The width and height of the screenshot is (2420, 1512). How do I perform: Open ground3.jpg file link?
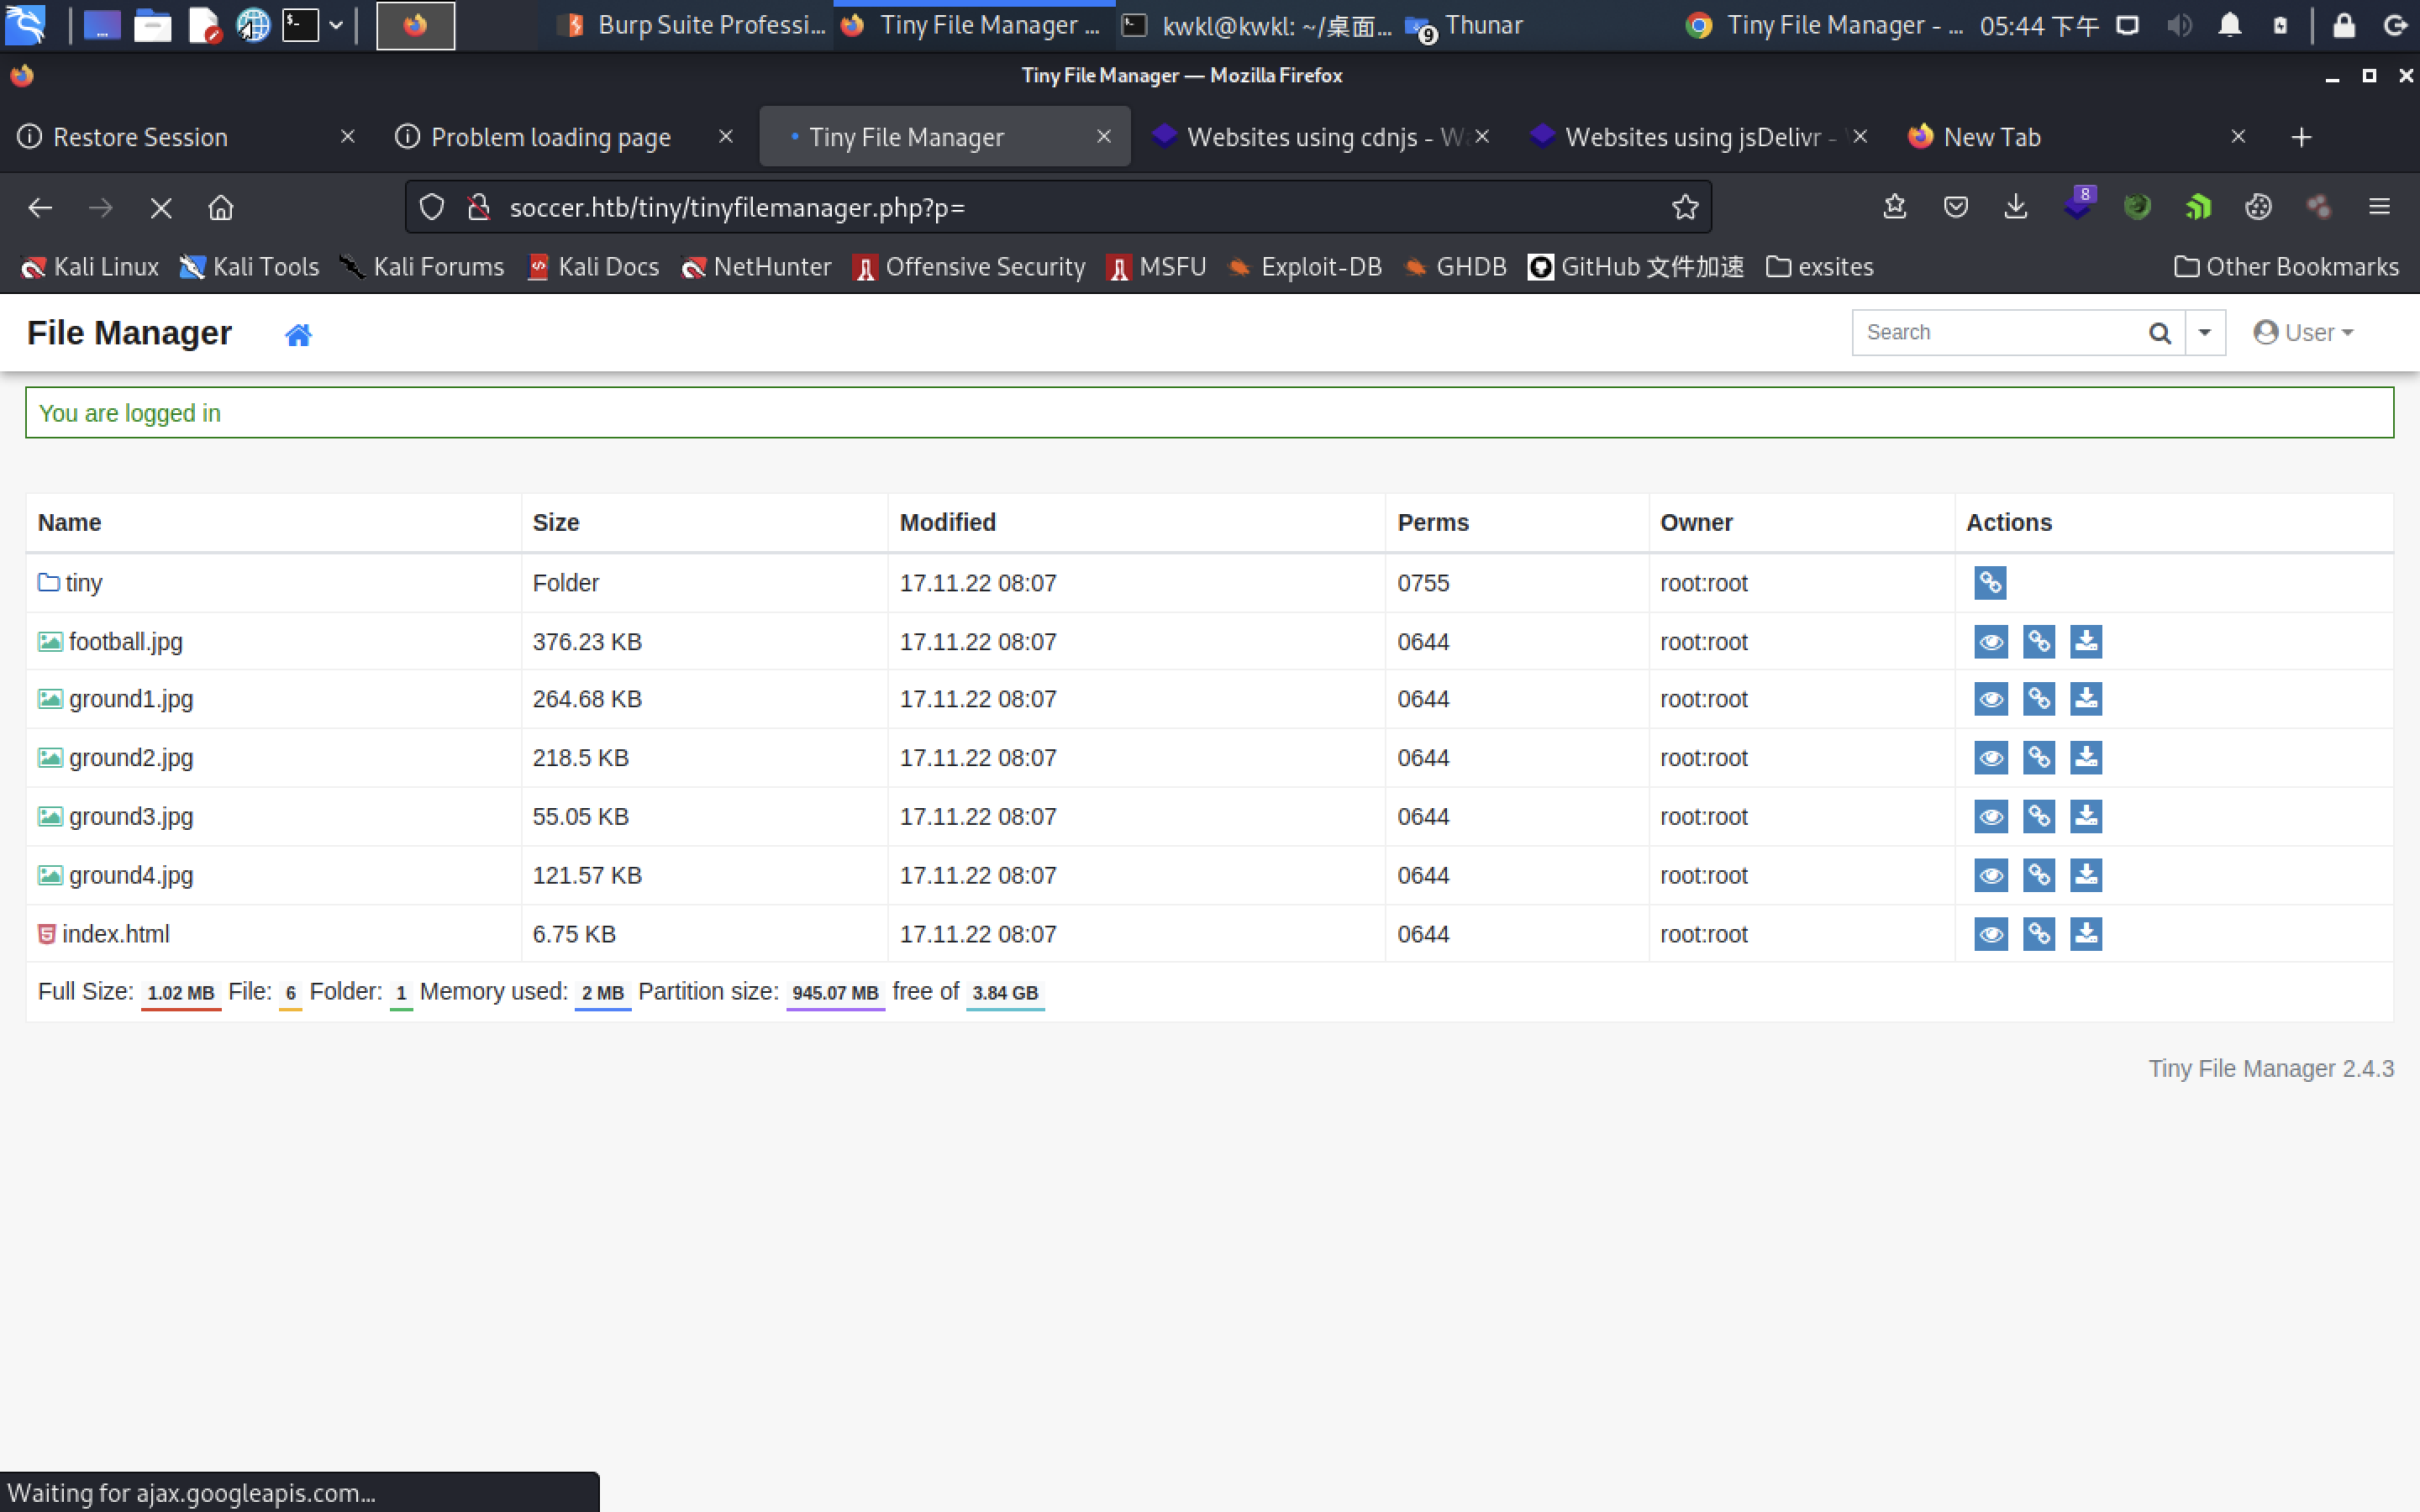130,817
